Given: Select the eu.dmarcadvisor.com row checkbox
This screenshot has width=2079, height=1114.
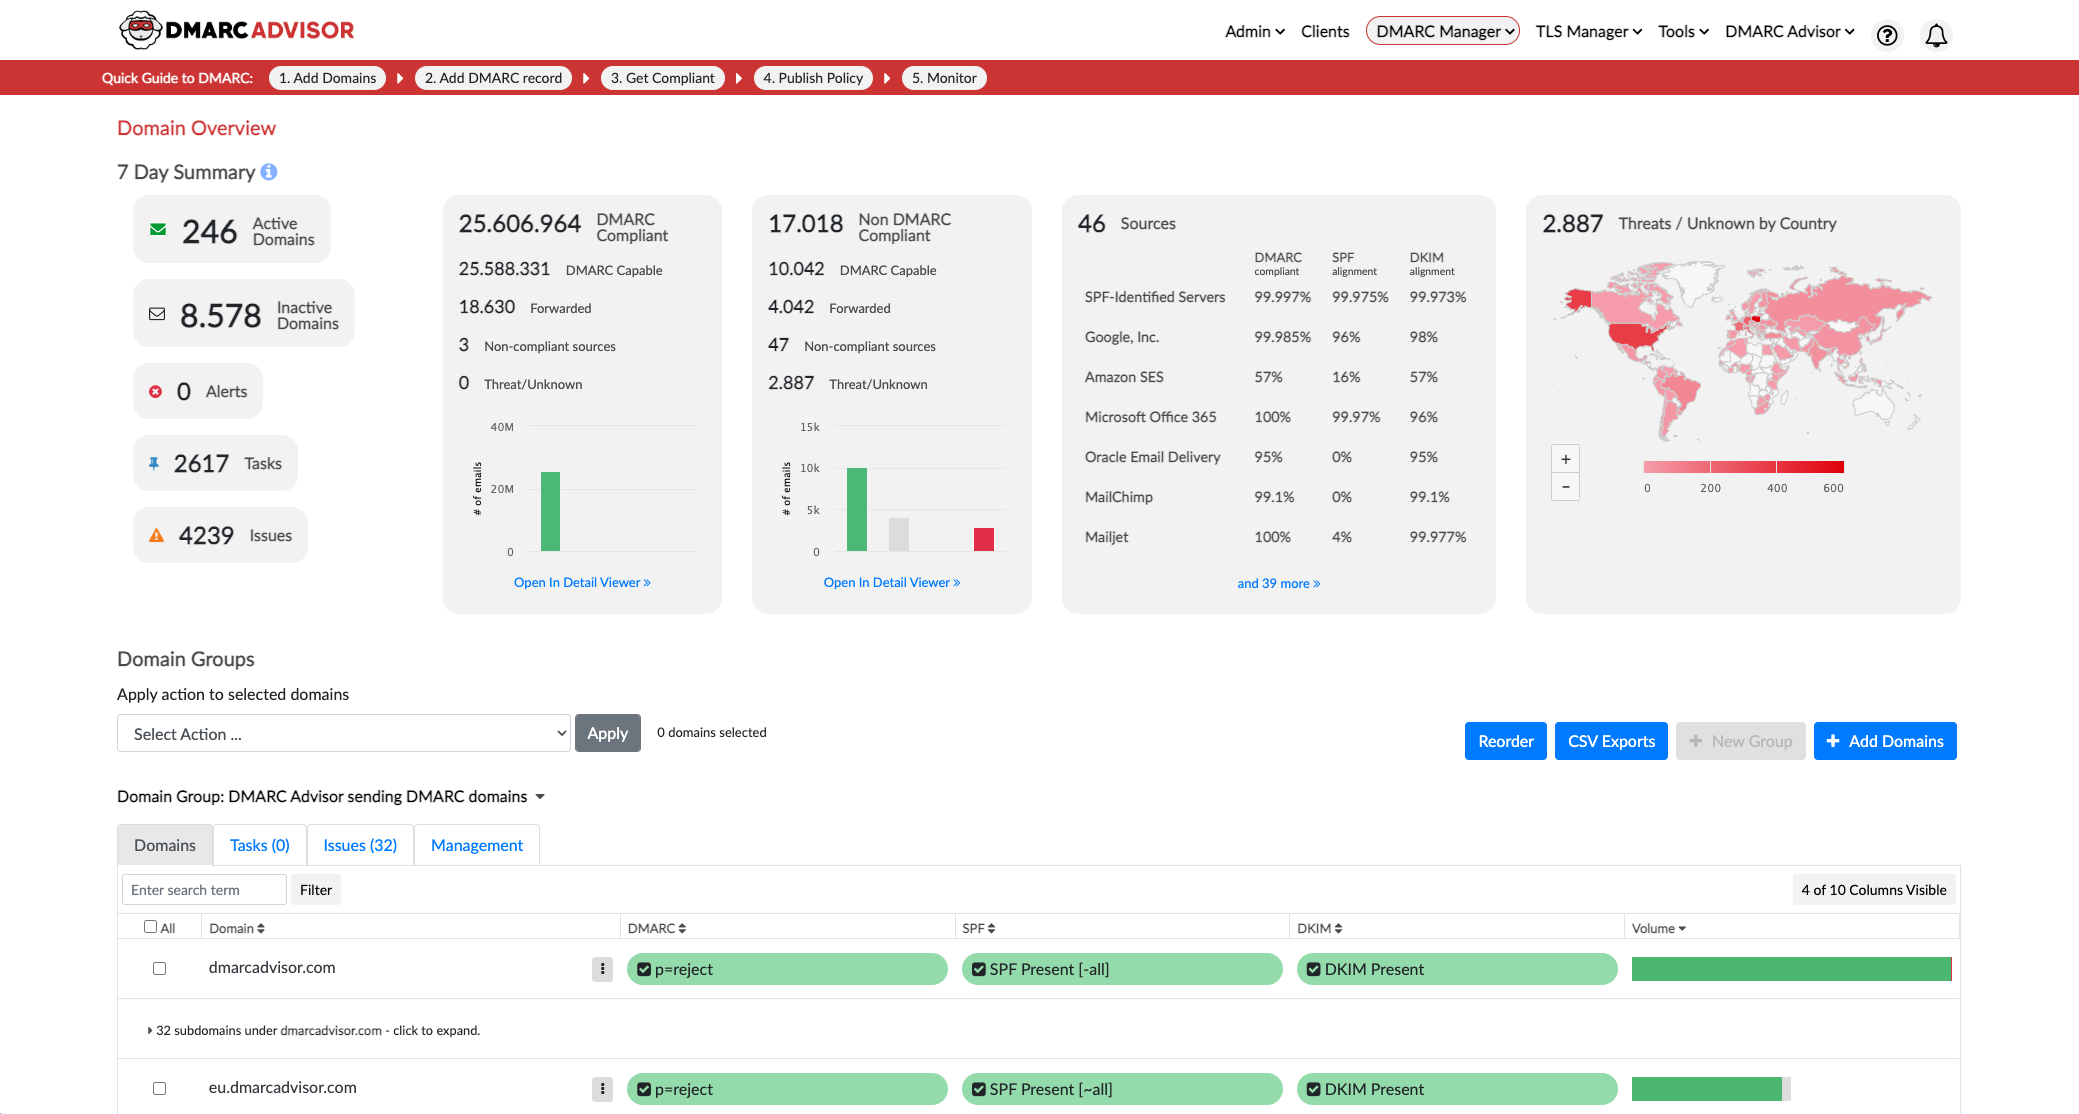Looking at the screenshot, I should pyautogui.click(x=159, y=1088).
